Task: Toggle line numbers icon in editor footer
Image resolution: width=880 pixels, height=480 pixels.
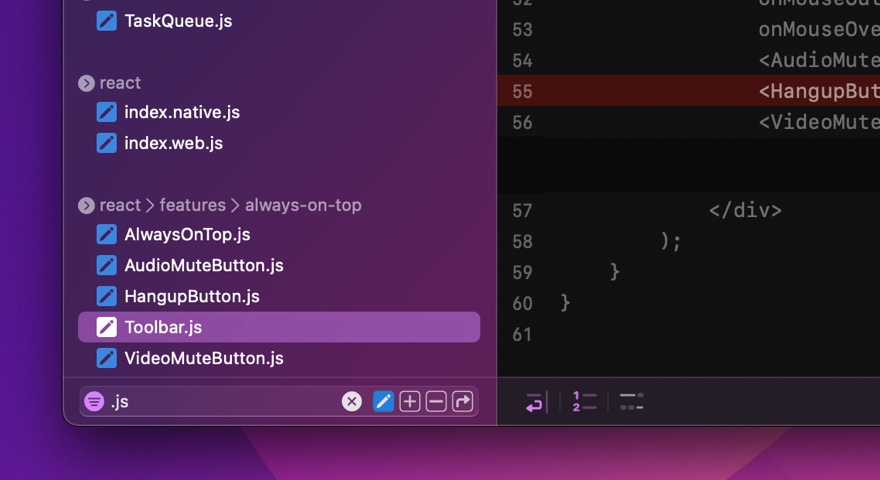Action: [584, 402]
